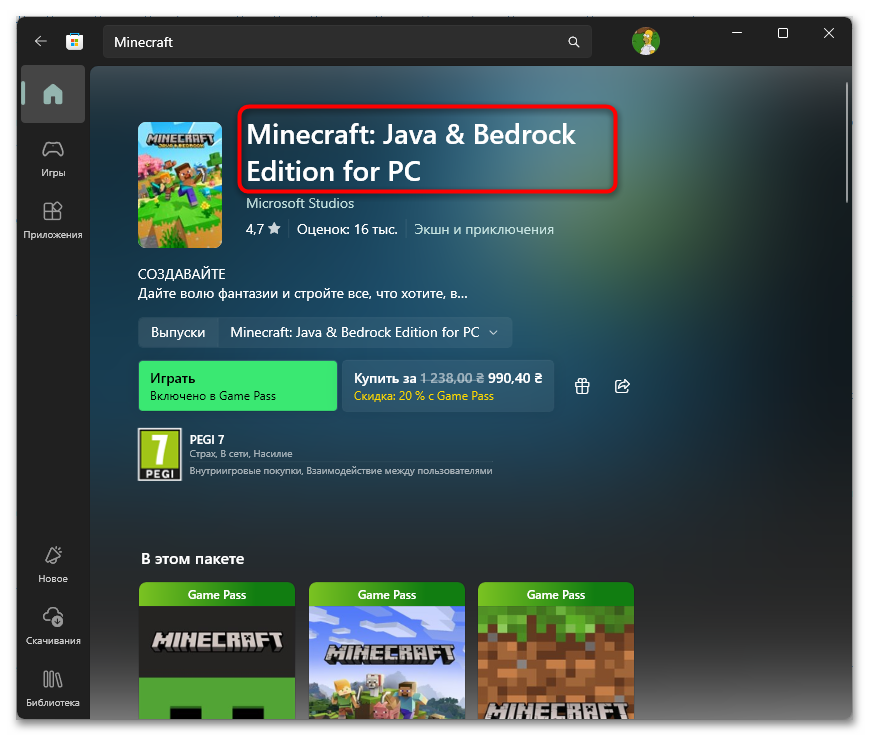
Task: Click the gift icon to buy as gift
Action: (x=582, y=386)
